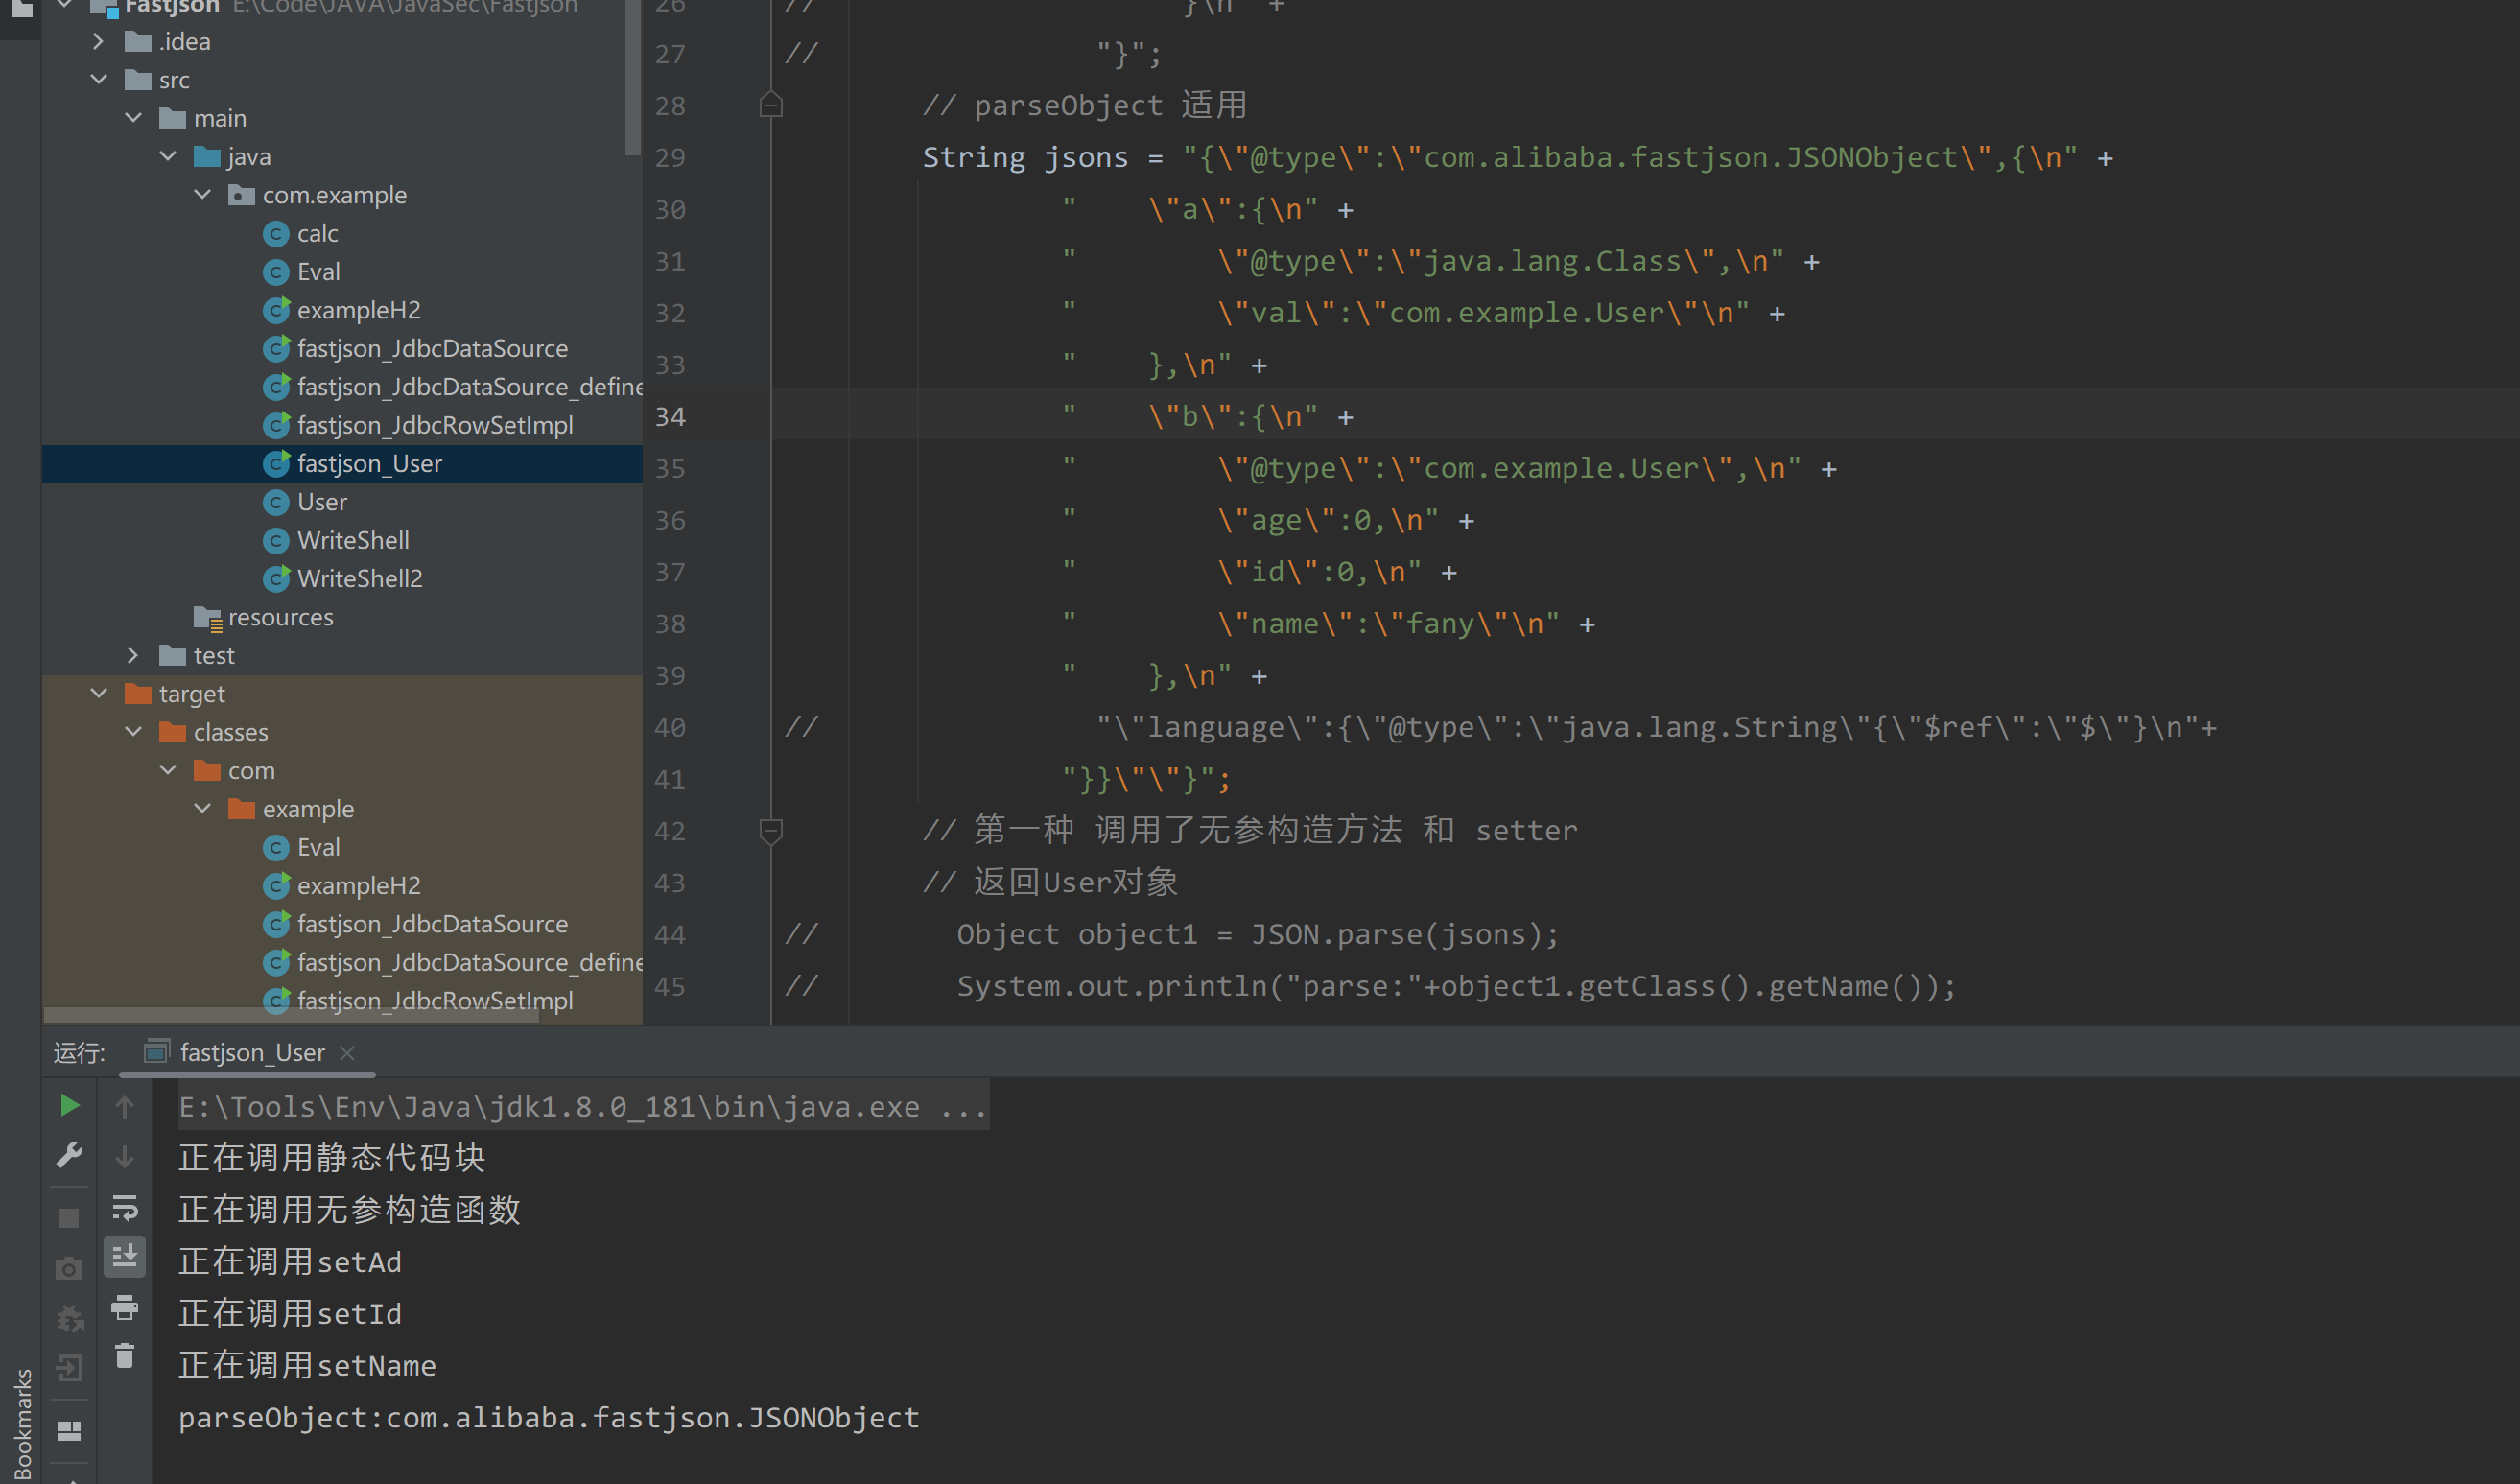The width and height of the screenshot is (2520, 1484).
Task: Clear console with the trash icon
Action: tap(125, 1357)
